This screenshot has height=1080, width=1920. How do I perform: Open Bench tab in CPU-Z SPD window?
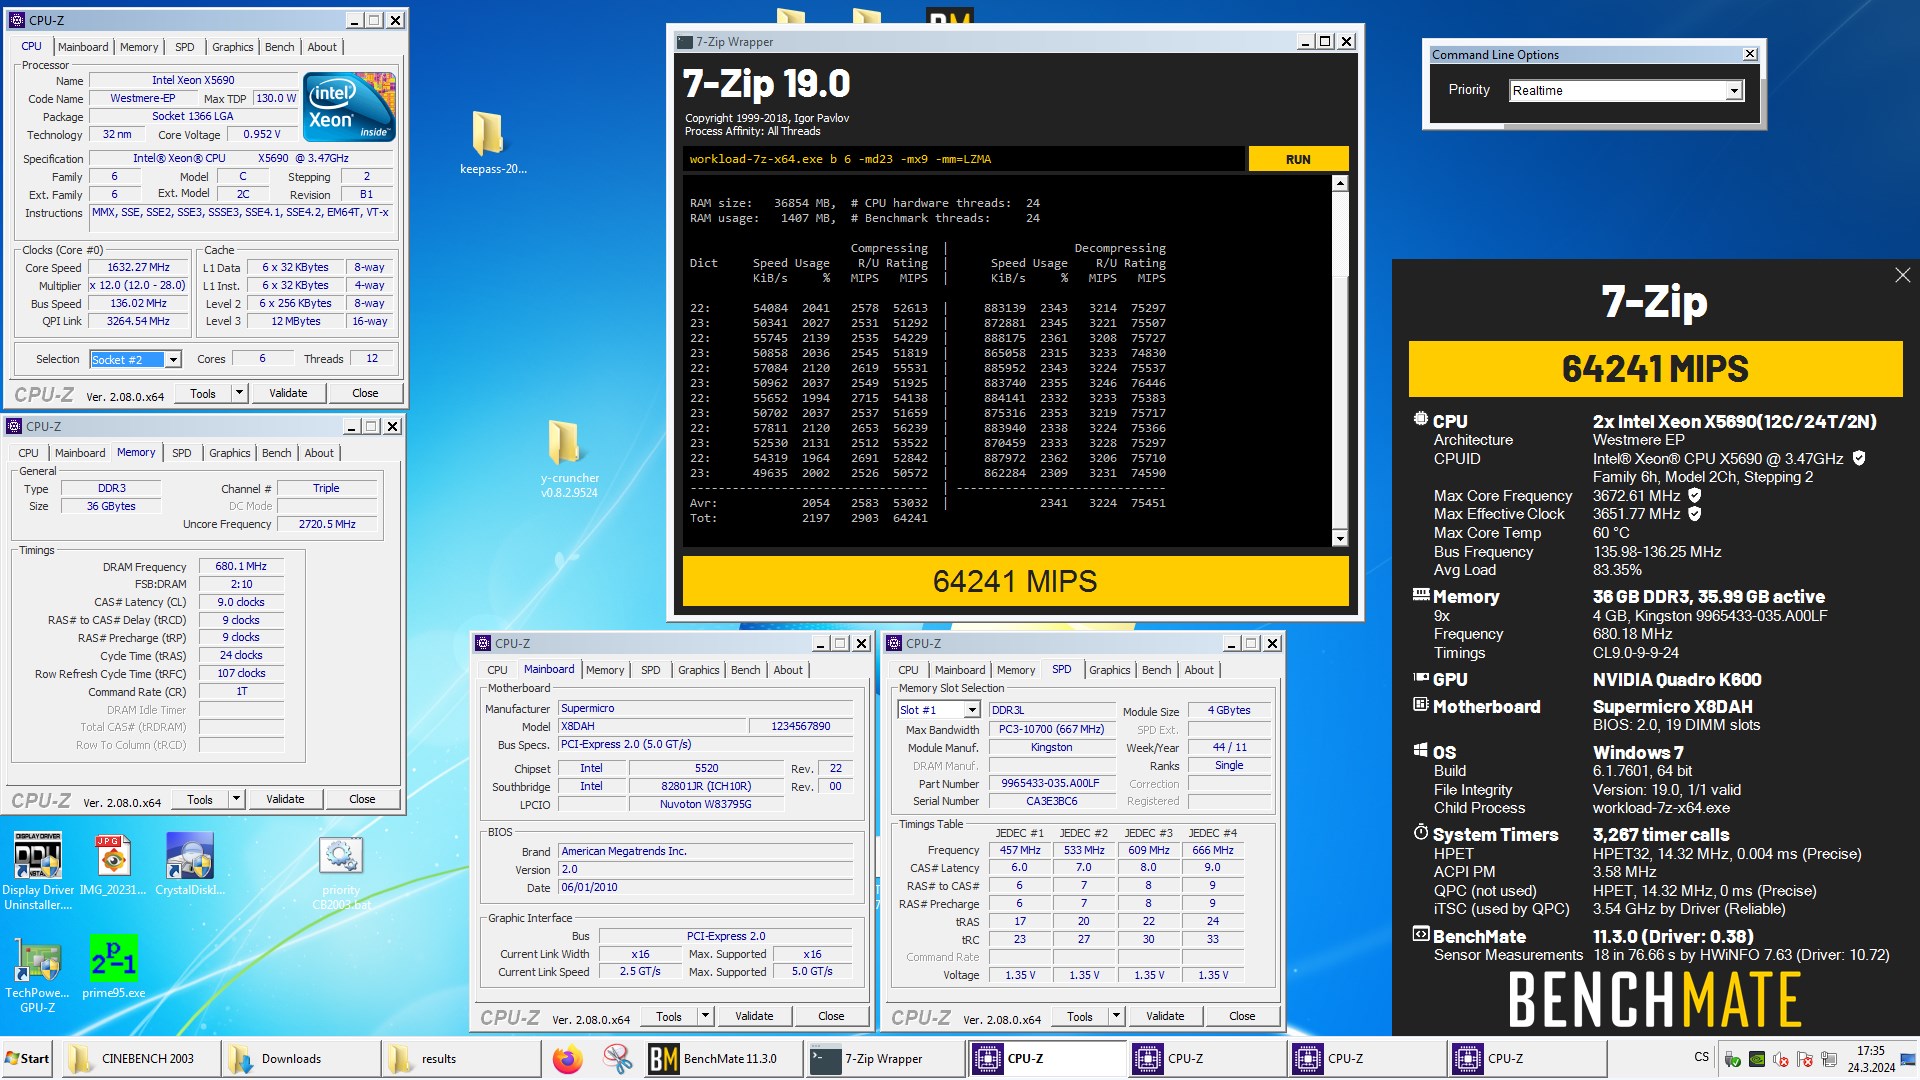tap(1156, 670)
